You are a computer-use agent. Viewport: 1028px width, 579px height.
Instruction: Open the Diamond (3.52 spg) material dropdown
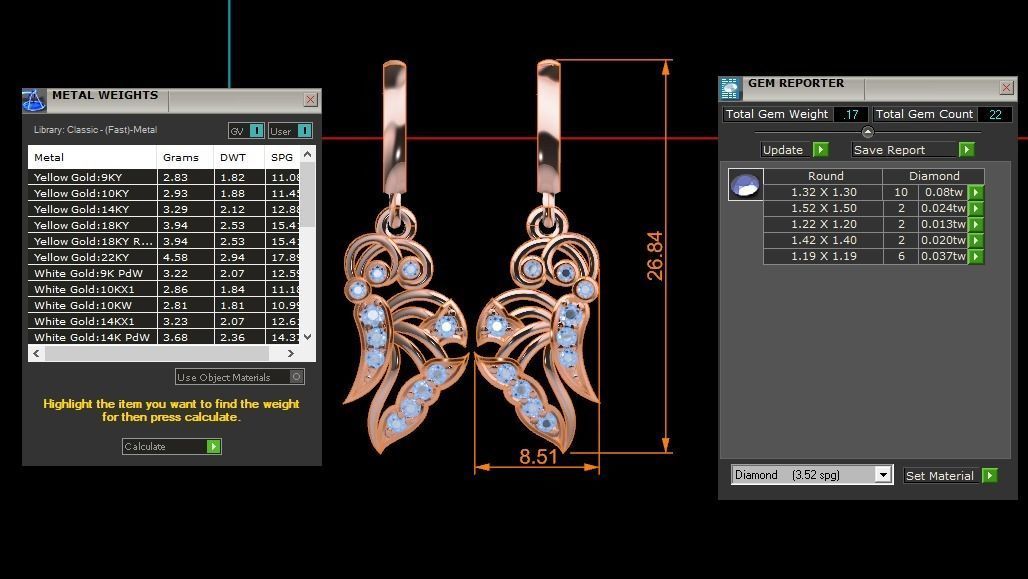tap(883, 475)
